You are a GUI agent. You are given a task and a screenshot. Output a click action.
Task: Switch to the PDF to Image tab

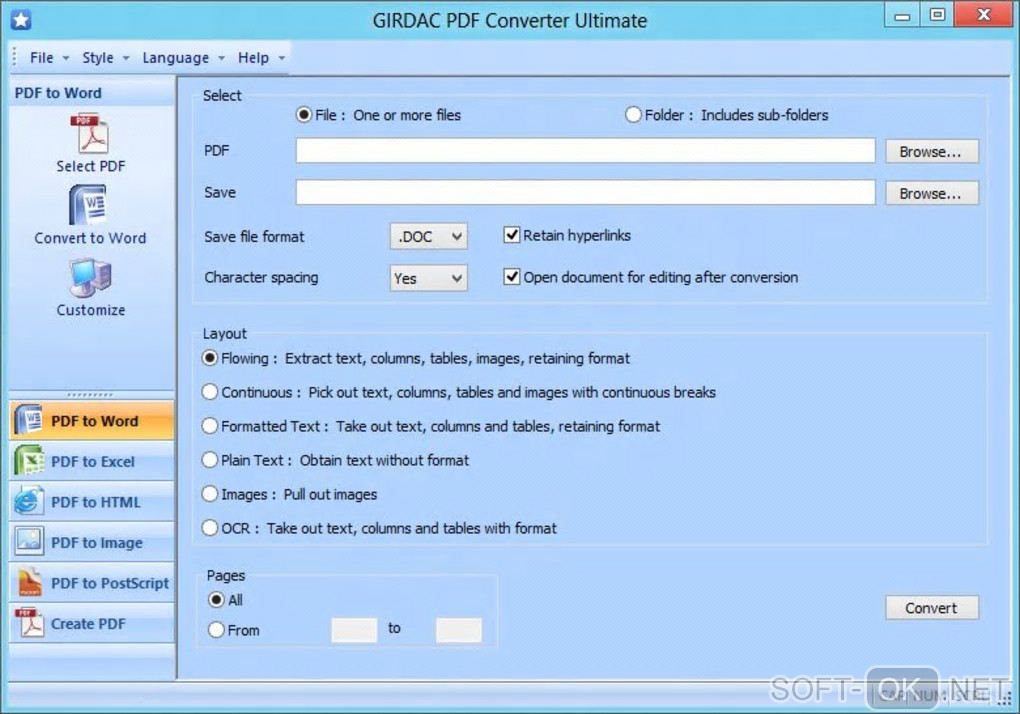(x=92, y=542)
